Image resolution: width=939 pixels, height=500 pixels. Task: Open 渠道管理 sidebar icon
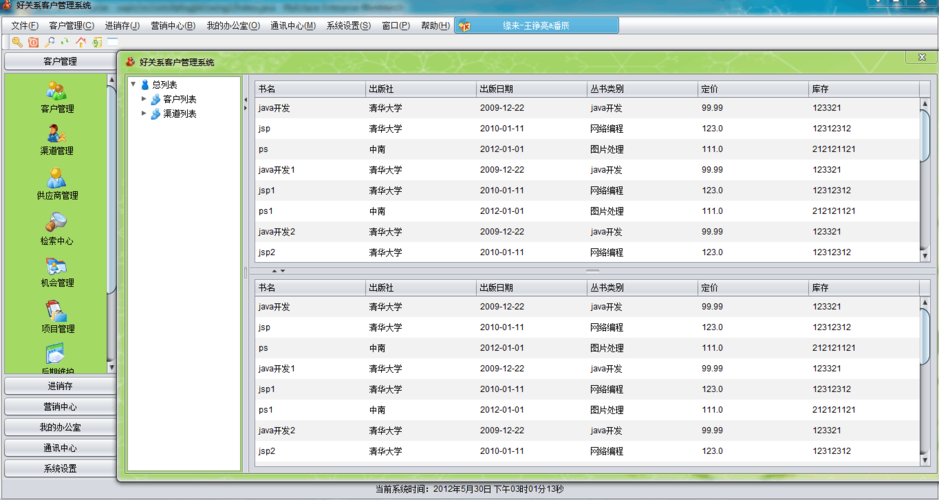coord(57,134)
